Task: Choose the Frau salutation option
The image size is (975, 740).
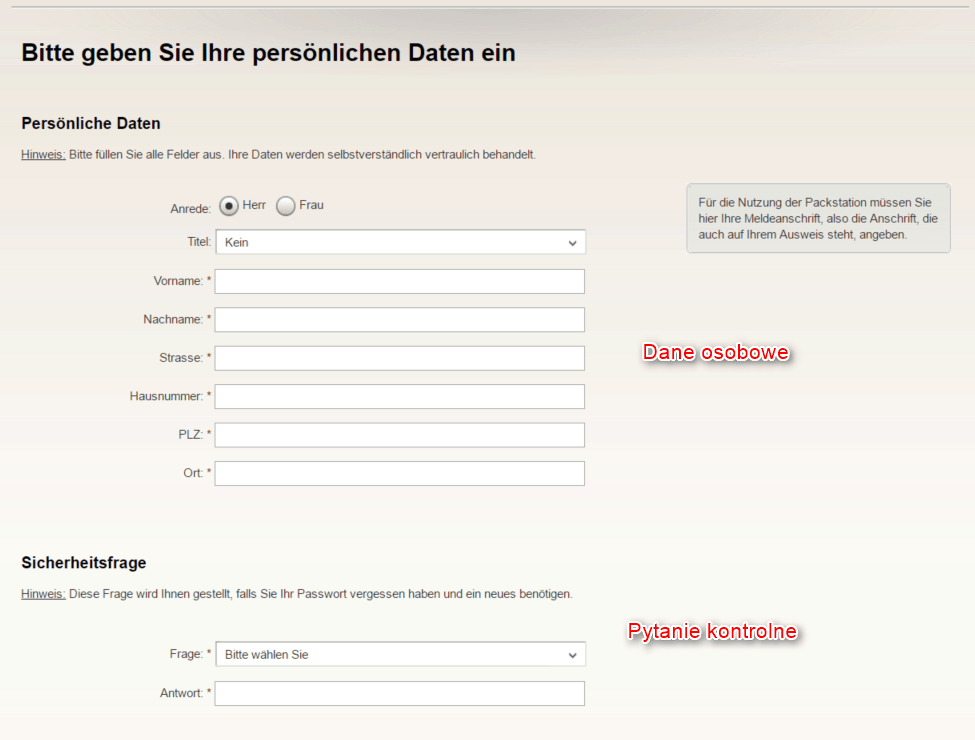Action: 286,206
